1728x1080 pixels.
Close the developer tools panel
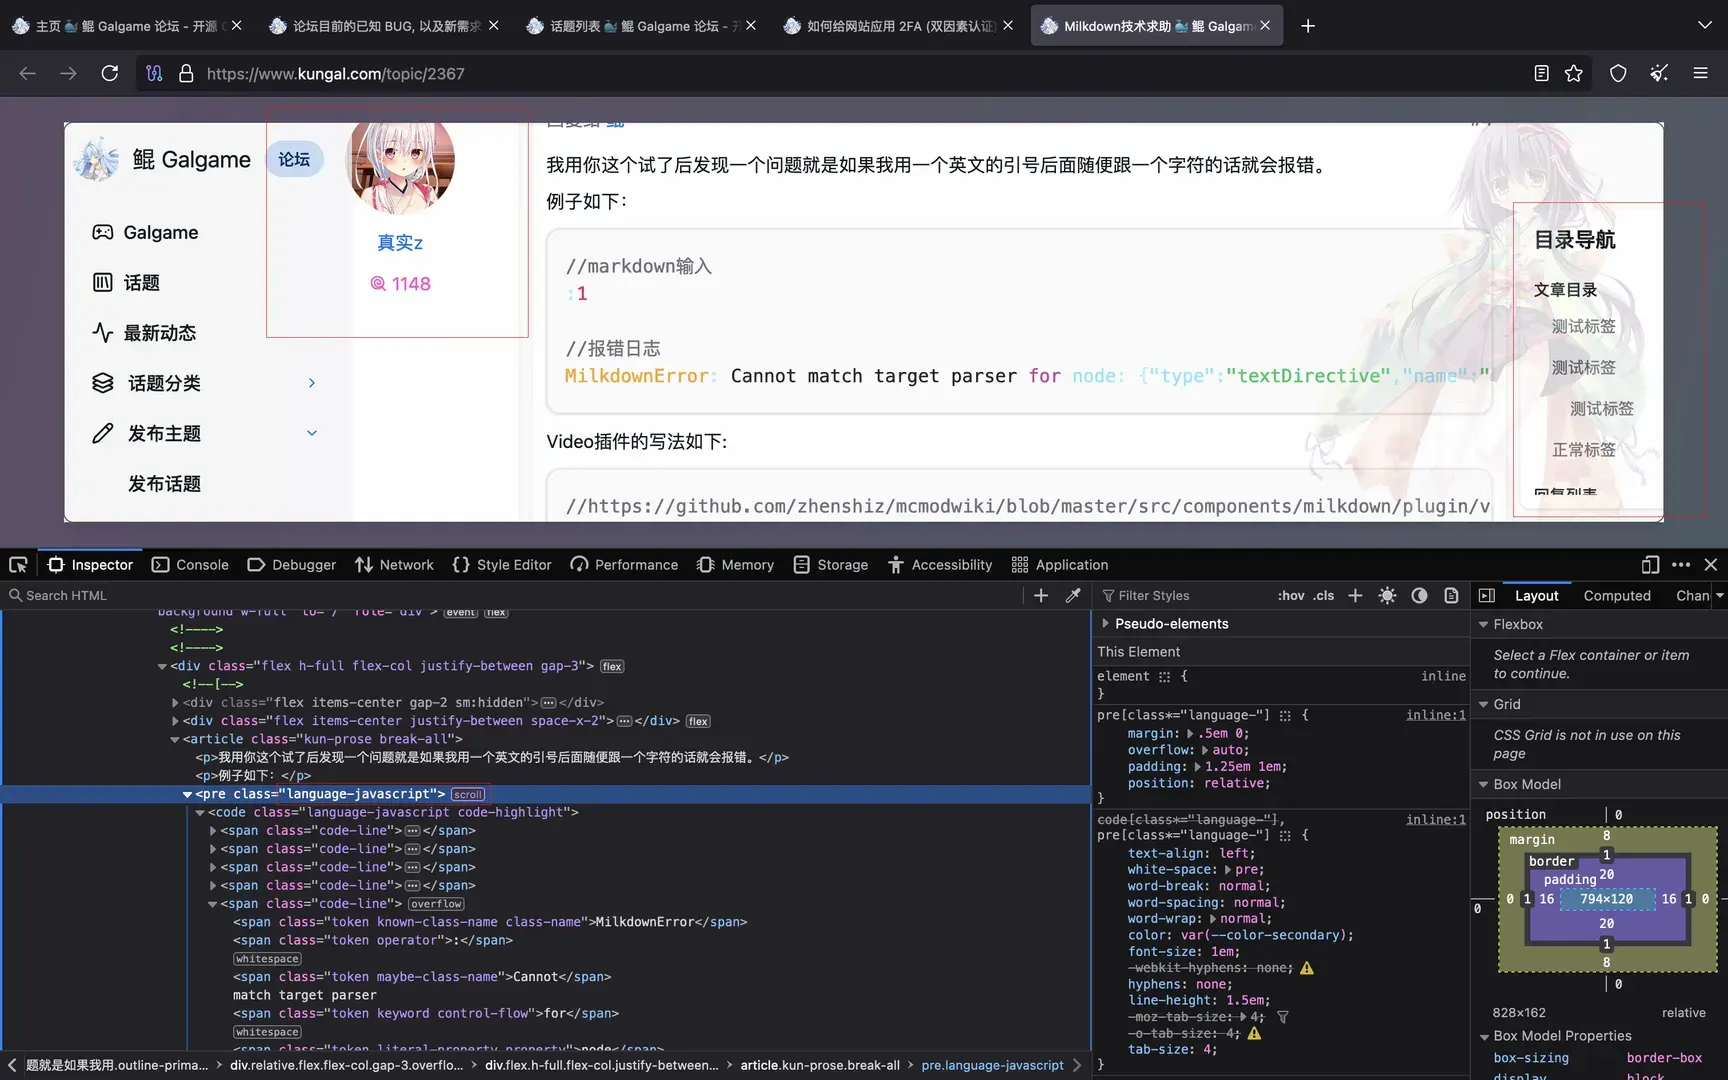(x=1711, y=565)
